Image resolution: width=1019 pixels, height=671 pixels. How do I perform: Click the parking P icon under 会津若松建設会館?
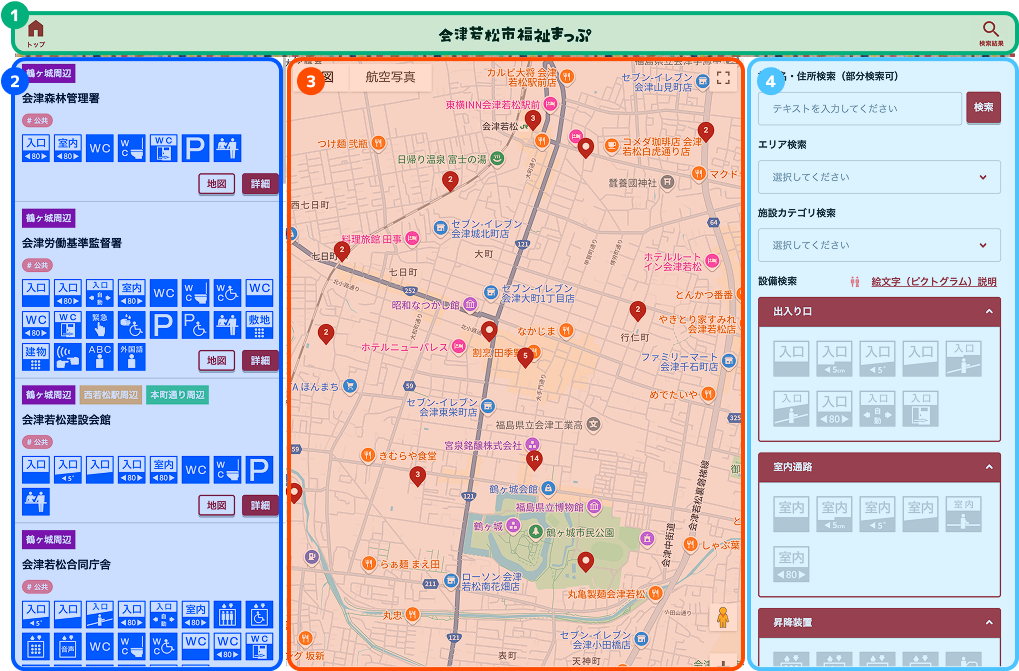point(259,470)
